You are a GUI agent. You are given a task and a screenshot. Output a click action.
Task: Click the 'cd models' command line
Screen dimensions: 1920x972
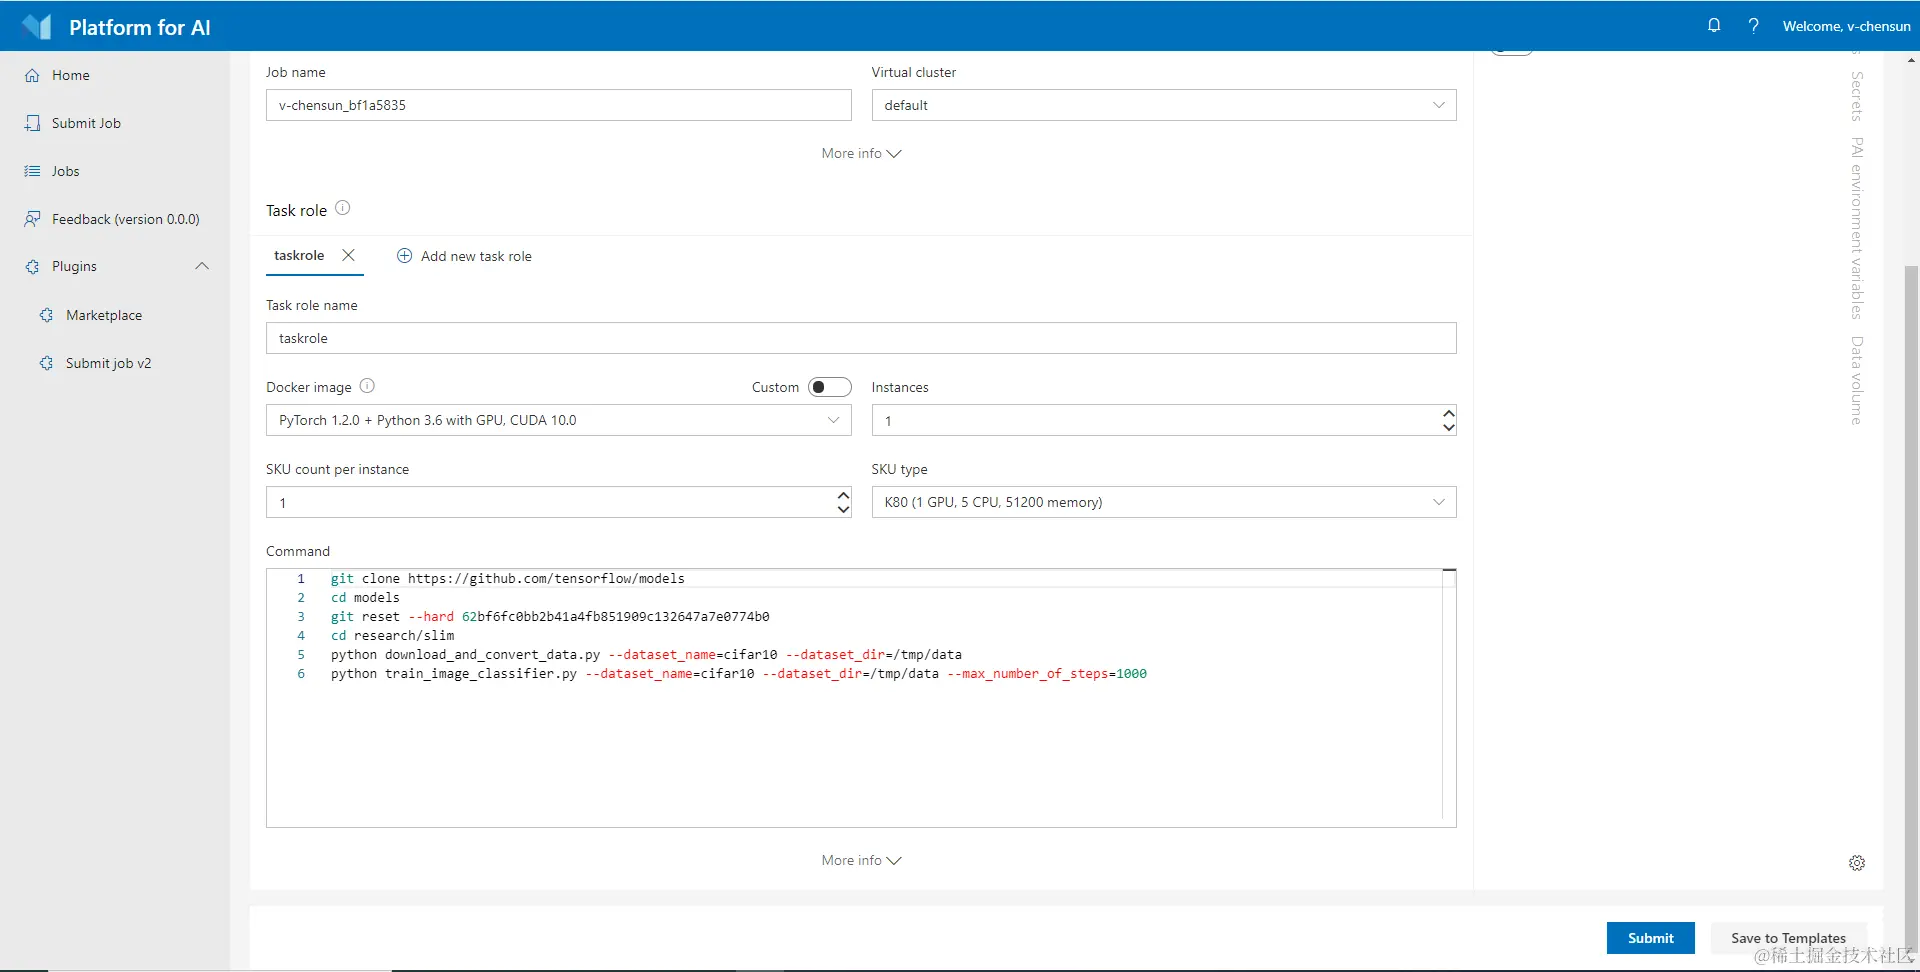click(x=365, y=597)
